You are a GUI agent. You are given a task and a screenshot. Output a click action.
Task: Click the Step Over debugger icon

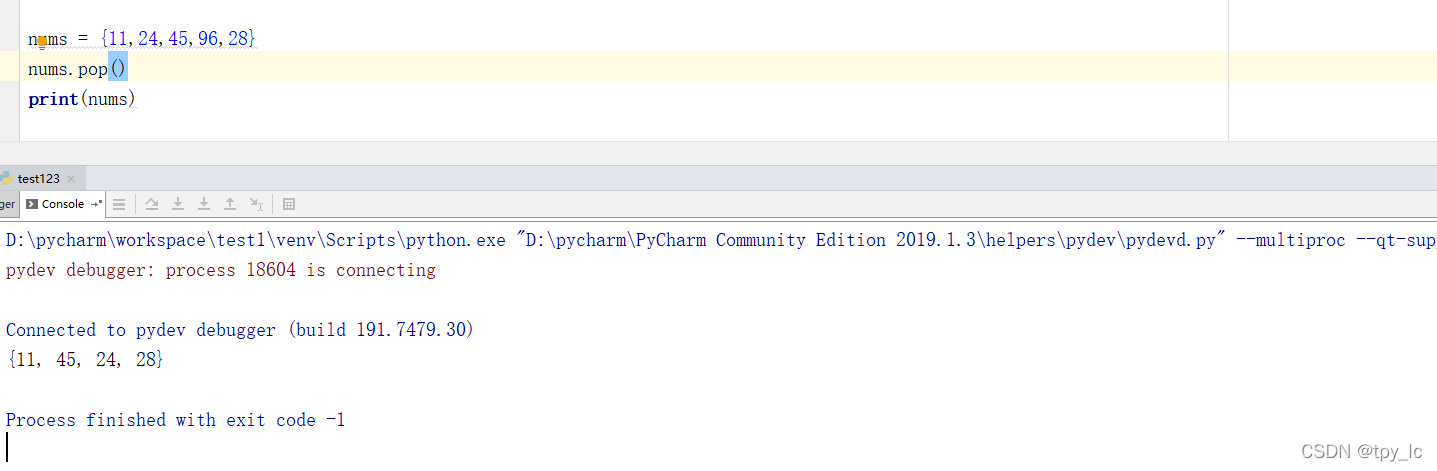(152, 204)
